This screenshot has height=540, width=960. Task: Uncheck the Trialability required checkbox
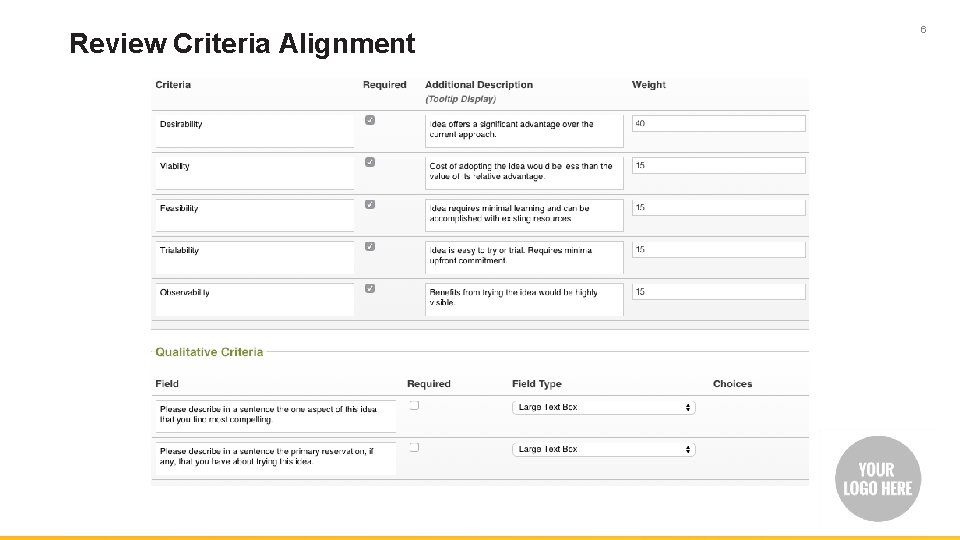click(370, 246)
